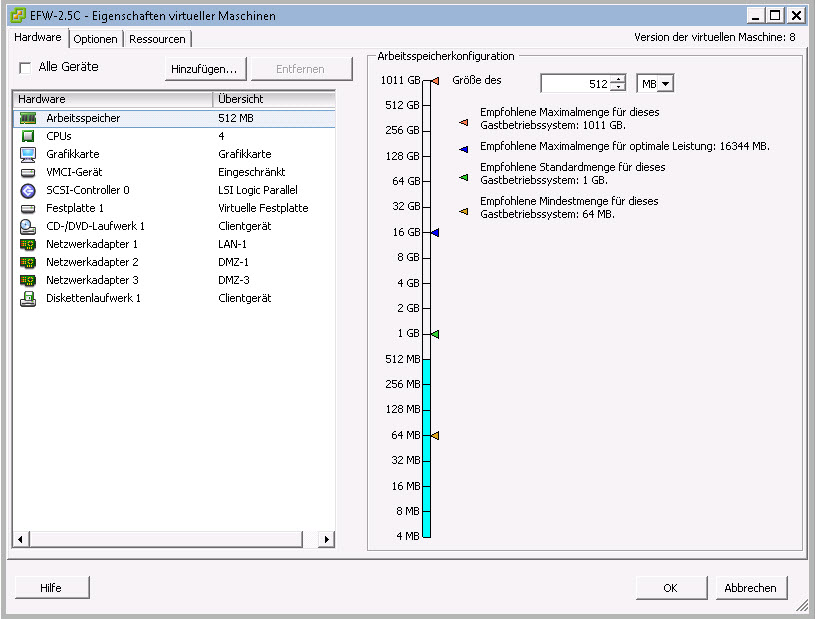Click the green 1 GB slider marker
This screenshot has width=815, height=619.
point(435,334)
